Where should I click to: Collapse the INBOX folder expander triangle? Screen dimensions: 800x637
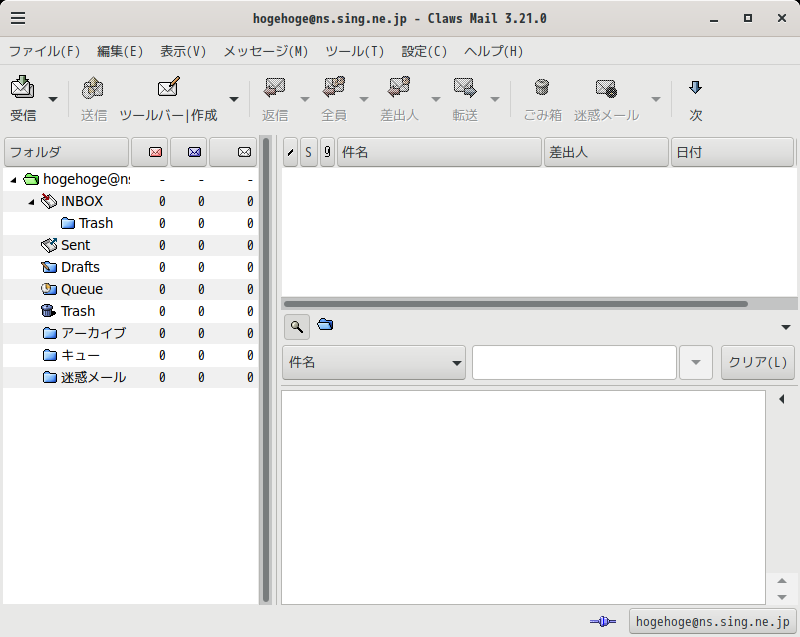(x=32, y=202)
